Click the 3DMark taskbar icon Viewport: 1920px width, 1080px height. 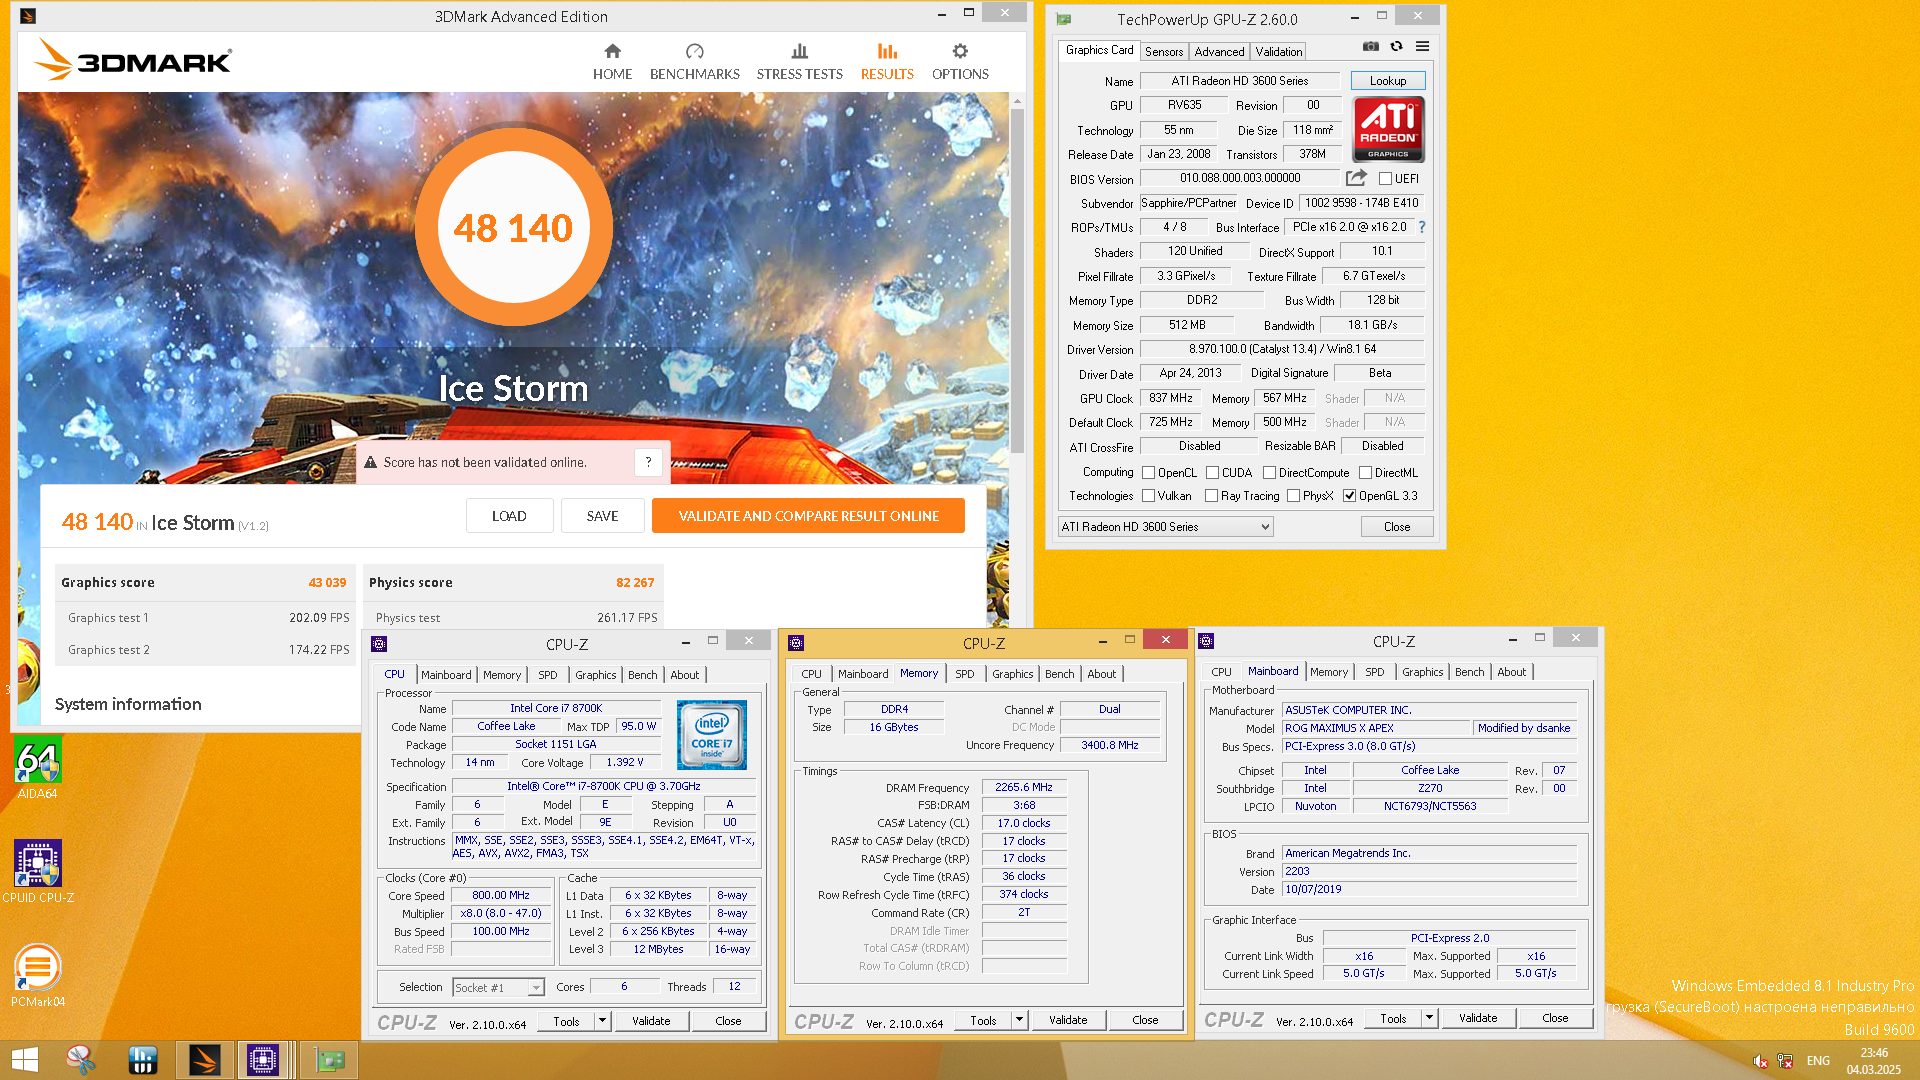pos(204,1060)
